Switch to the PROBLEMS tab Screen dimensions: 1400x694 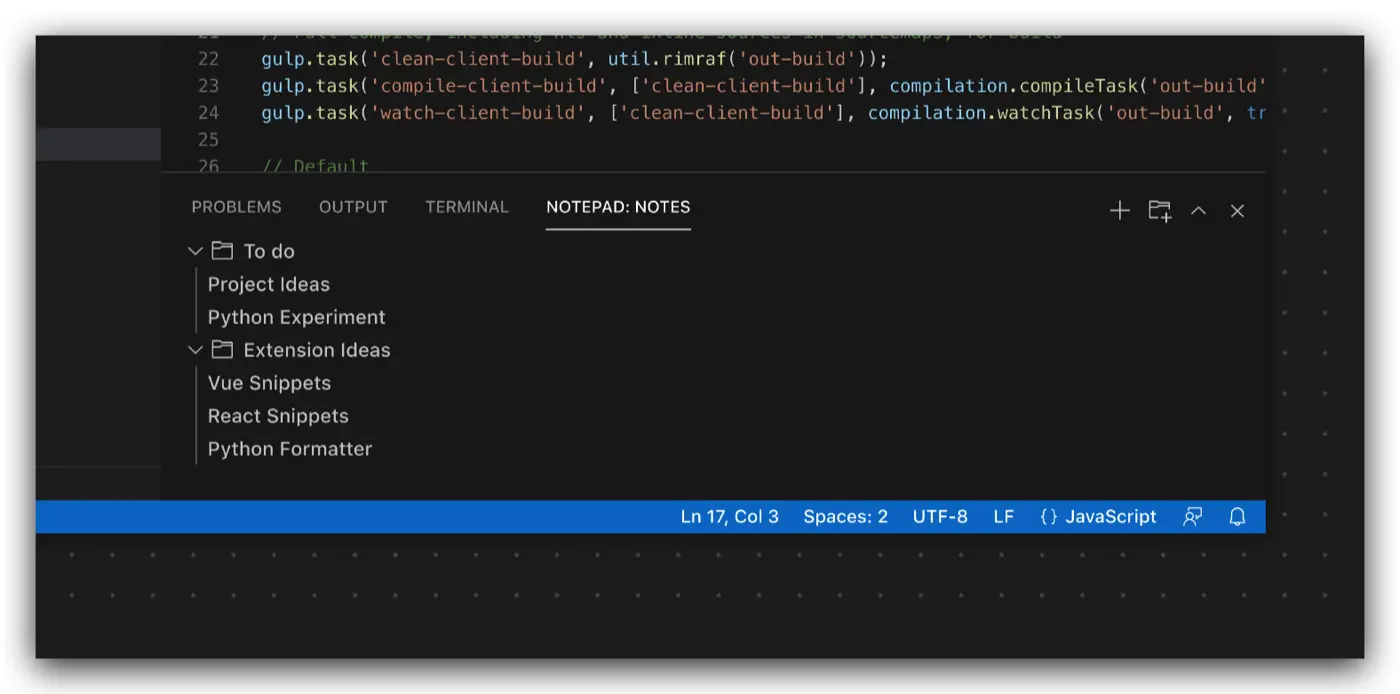236,207
